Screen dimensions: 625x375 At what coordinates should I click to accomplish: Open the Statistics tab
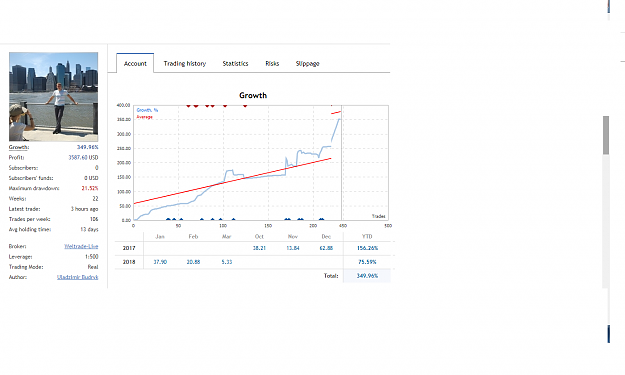[235, 63]
